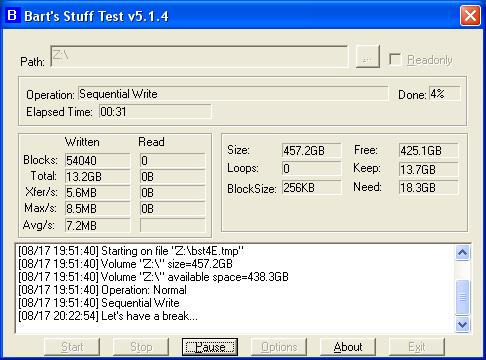Viewport: 486px width, 360px height.
Task: Click the Need value 18.3GB
Action: pos(429,188)
